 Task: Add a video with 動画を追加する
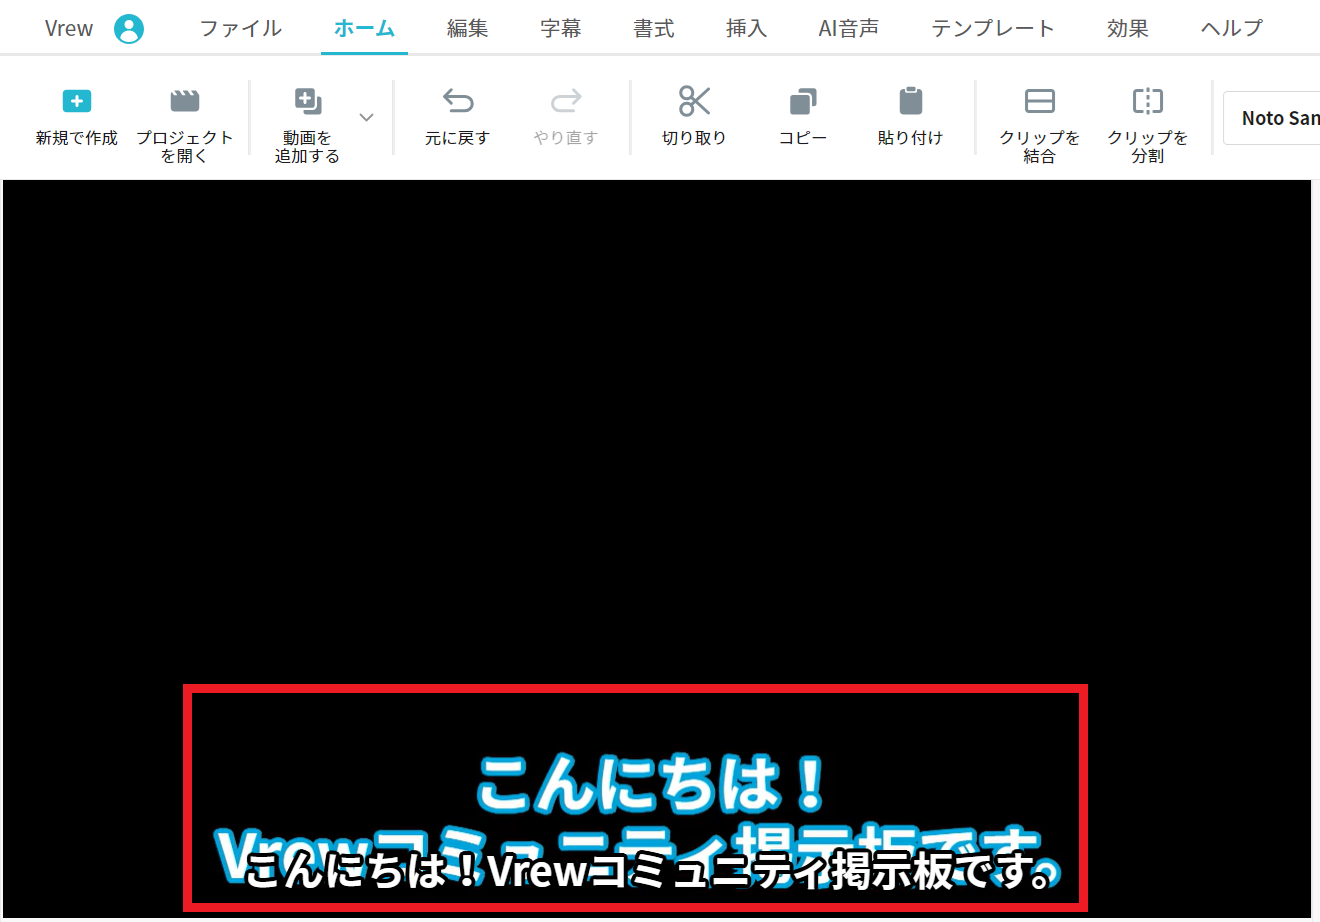(307, 126)
